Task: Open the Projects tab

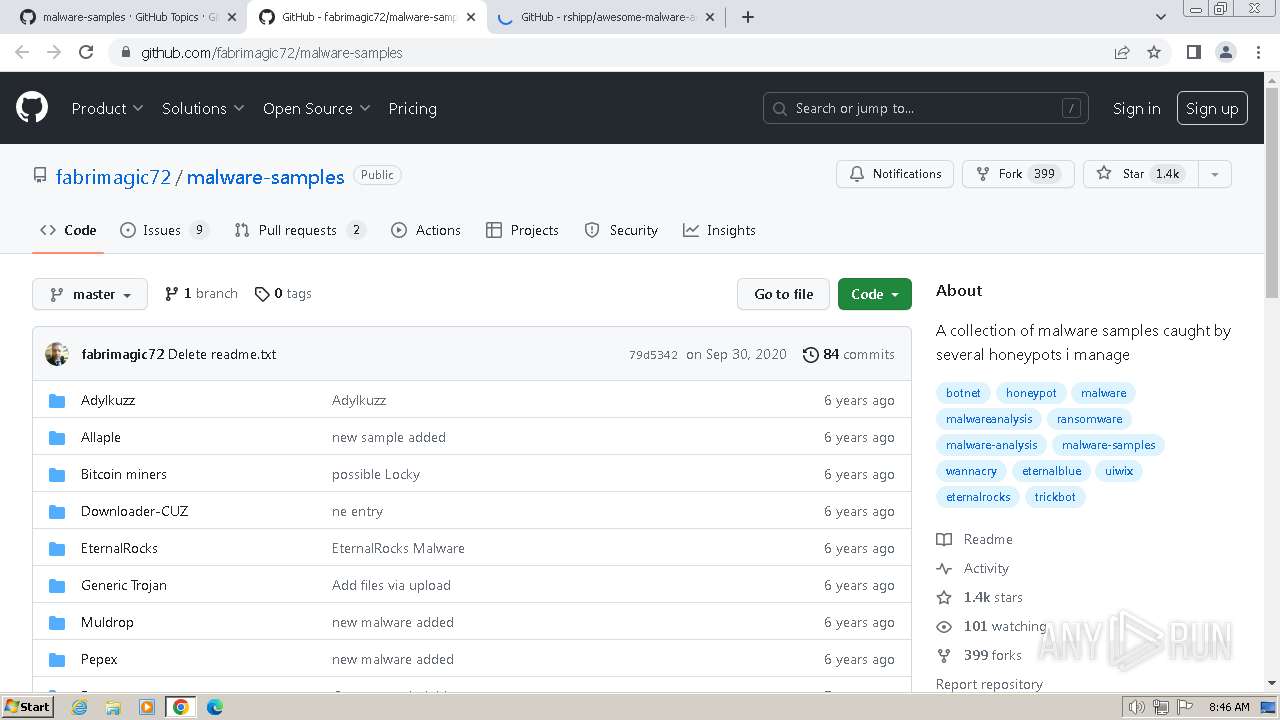Action: [x=522, y=230]
